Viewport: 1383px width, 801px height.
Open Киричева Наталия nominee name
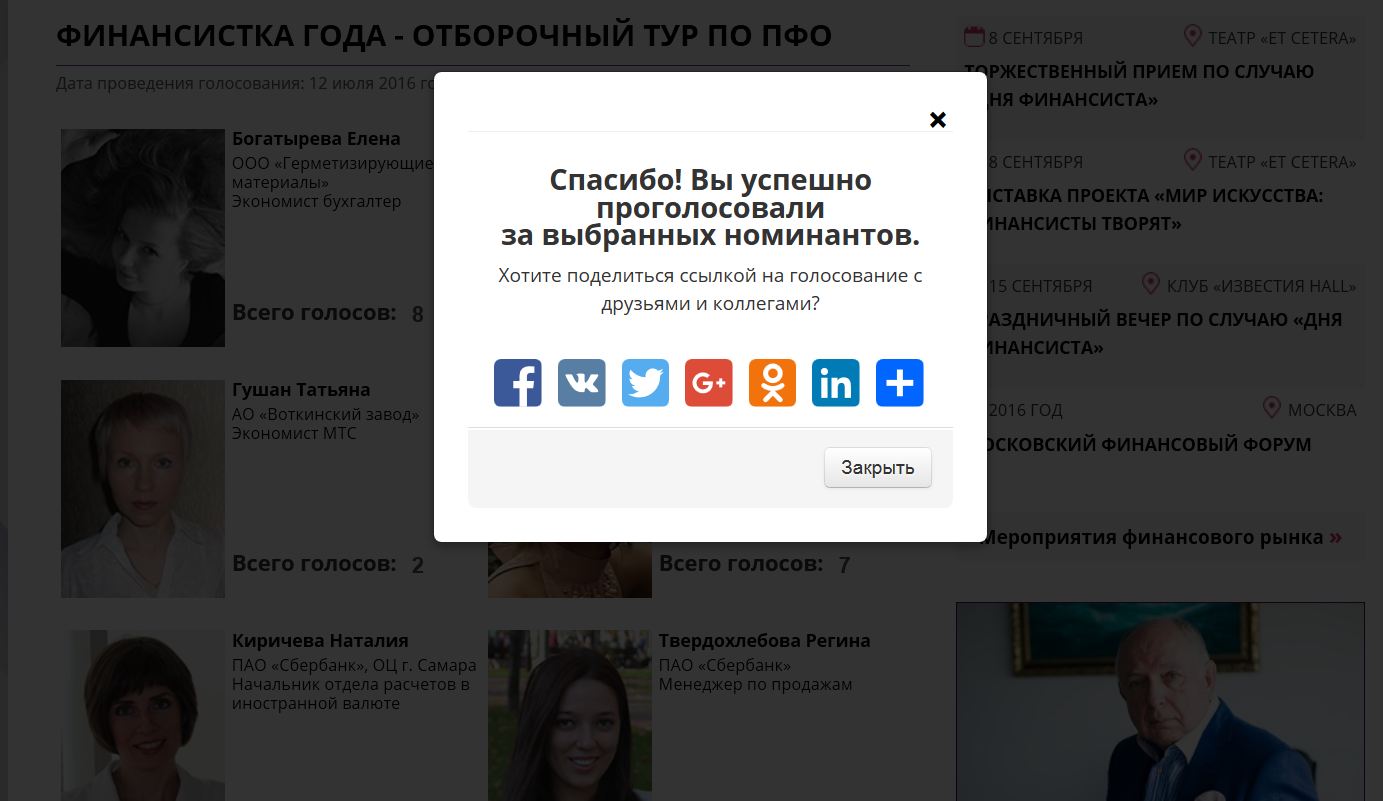[x=320, y=641]
